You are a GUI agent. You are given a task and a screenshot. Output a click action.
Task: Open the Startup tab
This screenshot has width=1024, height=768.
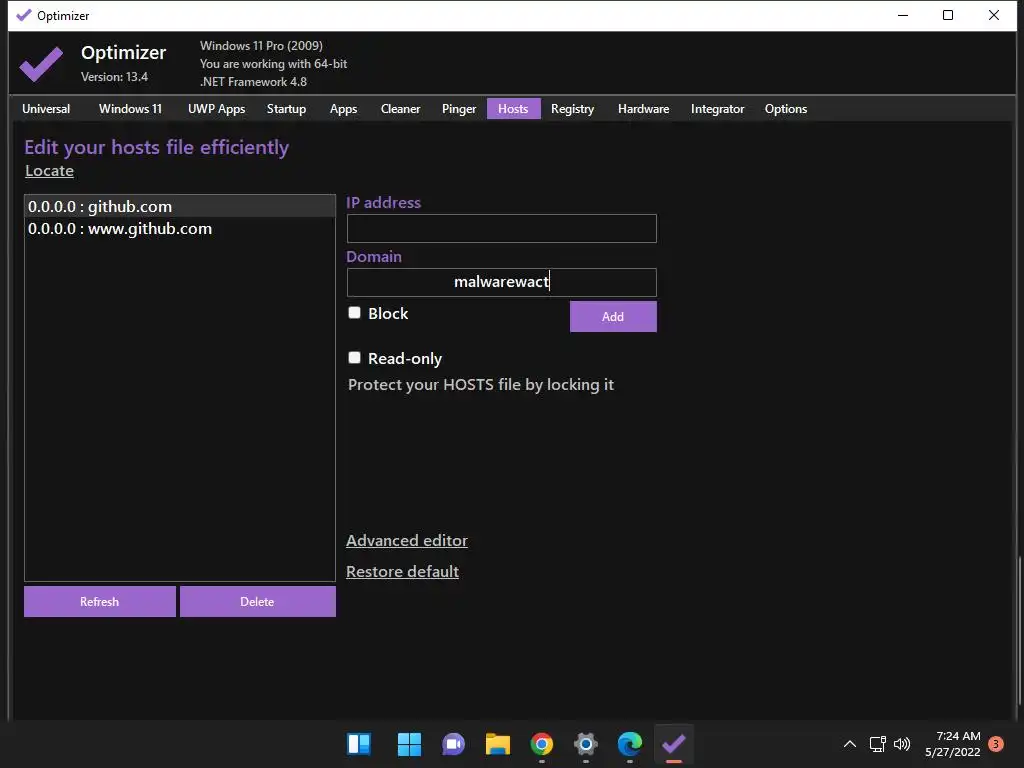pos(287,109)
